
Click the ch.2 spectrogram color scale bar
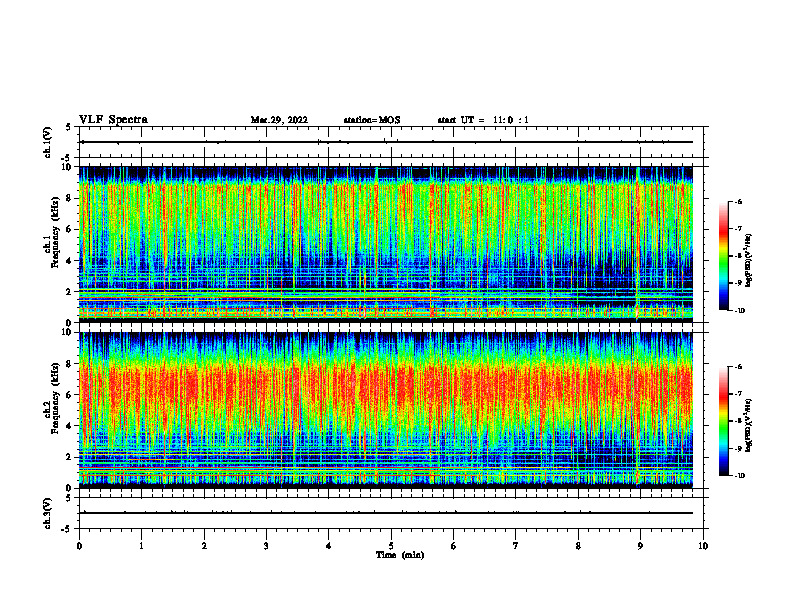coord(724,421)
